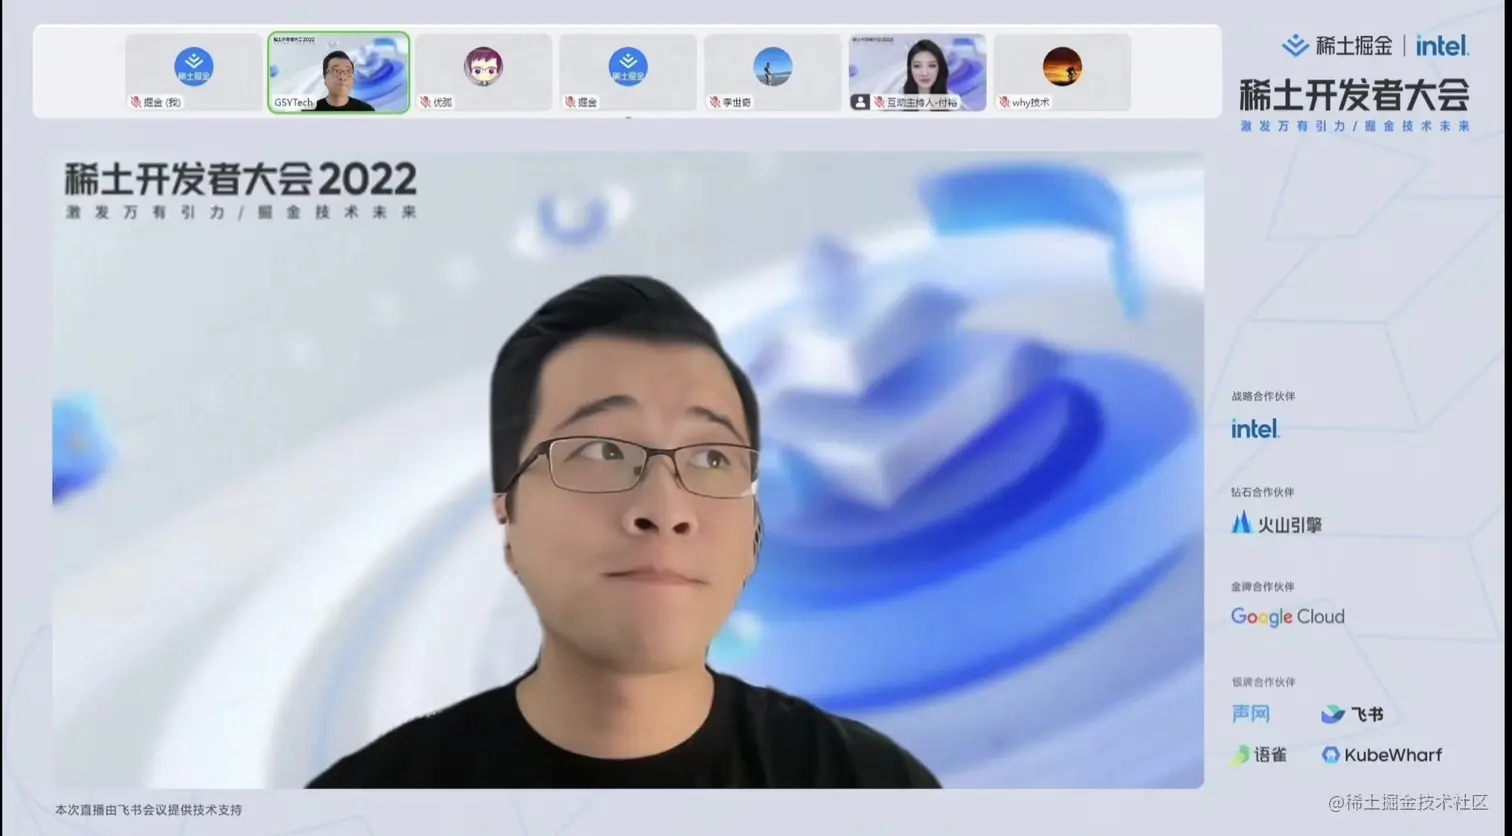This screenshot has width=1512, height=836.
Task: Click the intel logo beside the 稀土掘金 header logo
Action: [x=1442, y=45]
